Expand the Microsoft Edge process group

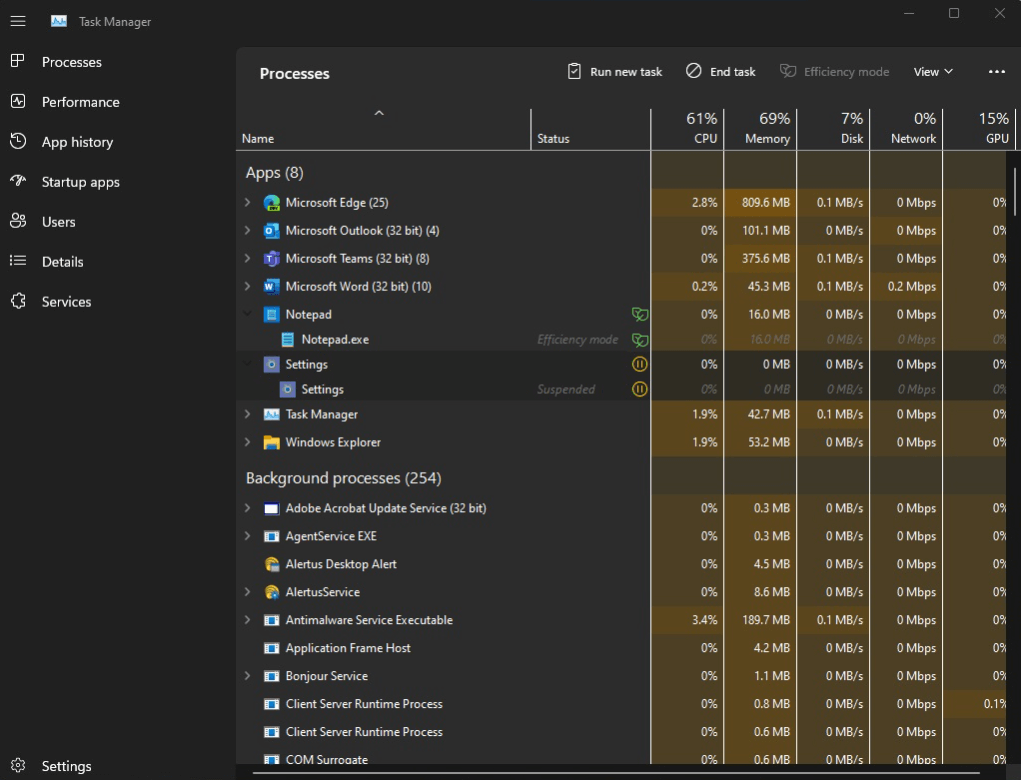coord(247,202)
